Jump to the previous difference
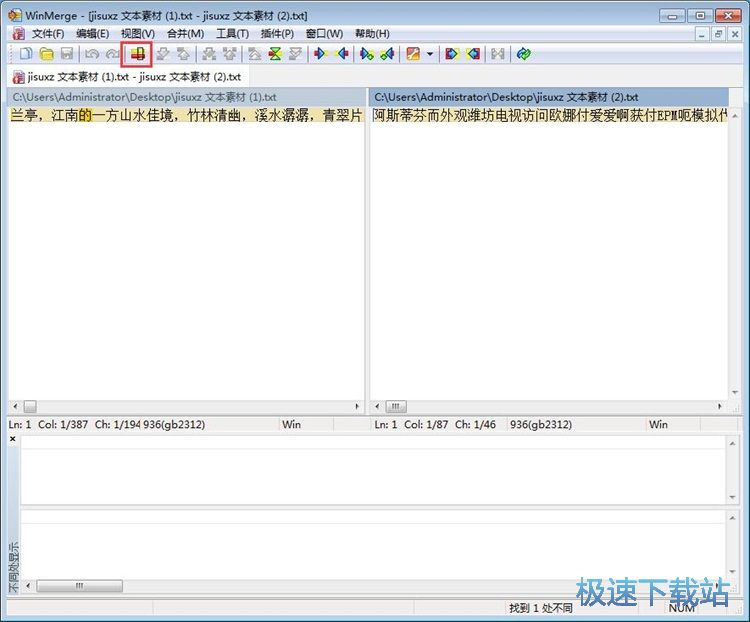Viewport: 750px width, 622px height. pyautogui.click(x=183, y=54)
